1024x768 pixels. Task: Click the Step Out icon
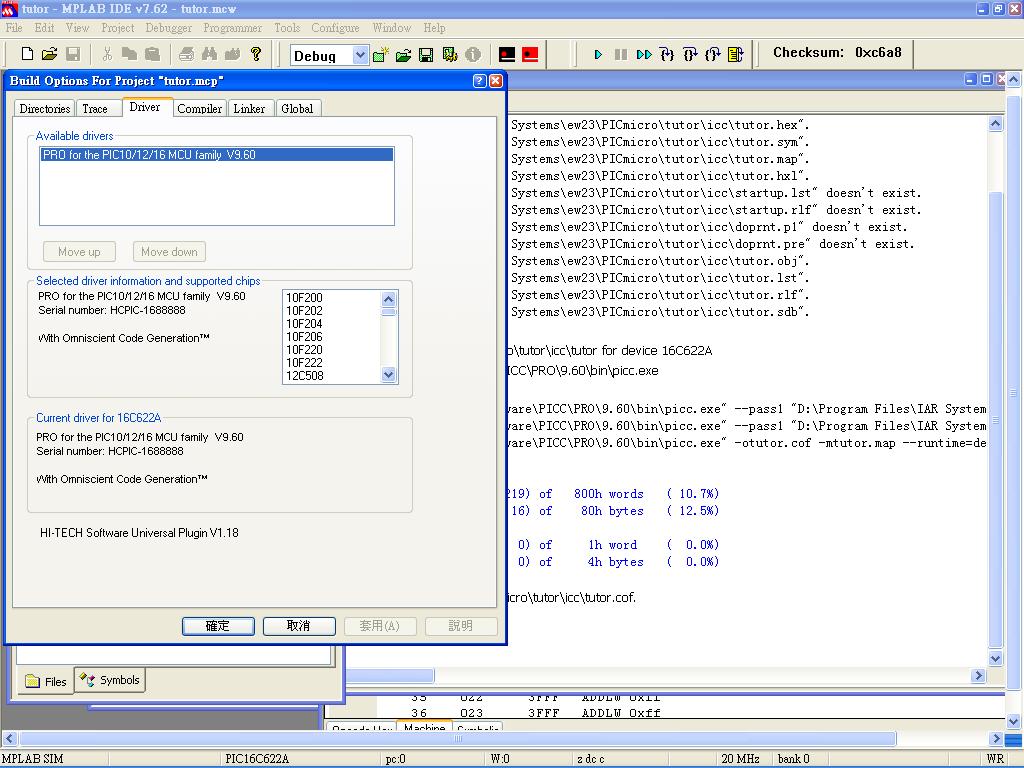click(x=713, y=55)
